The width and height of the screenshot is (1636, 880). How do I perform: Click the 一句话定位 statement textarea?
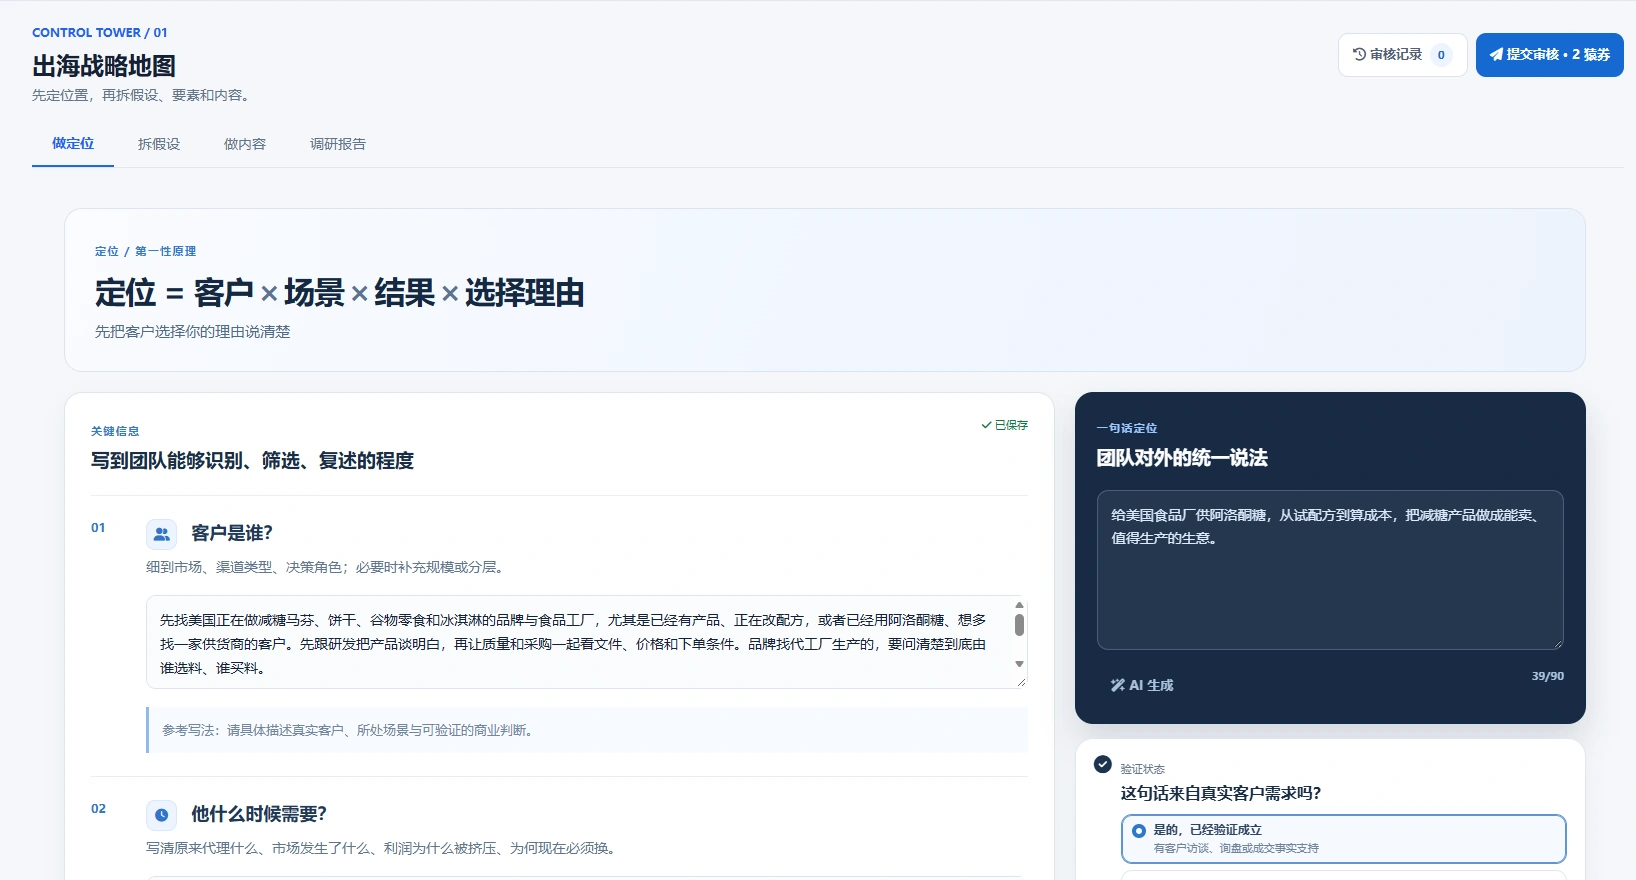pos(1330,570)
